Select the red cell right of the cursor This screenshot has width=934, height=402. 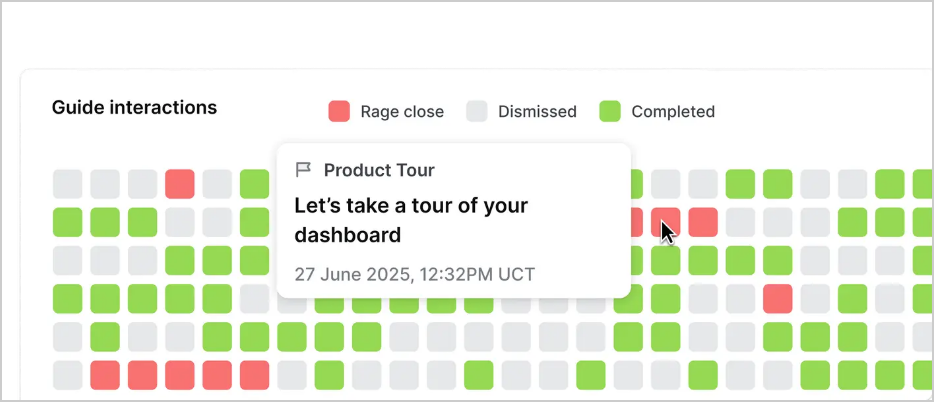coord(703,222)
